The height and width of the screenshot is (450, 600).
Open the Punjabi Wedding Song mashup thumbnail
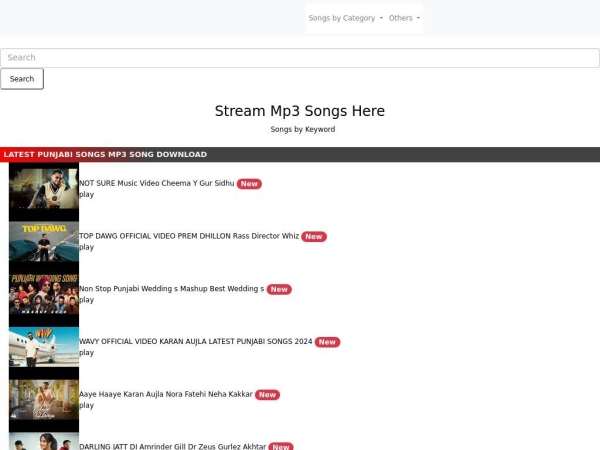[44, 295]
